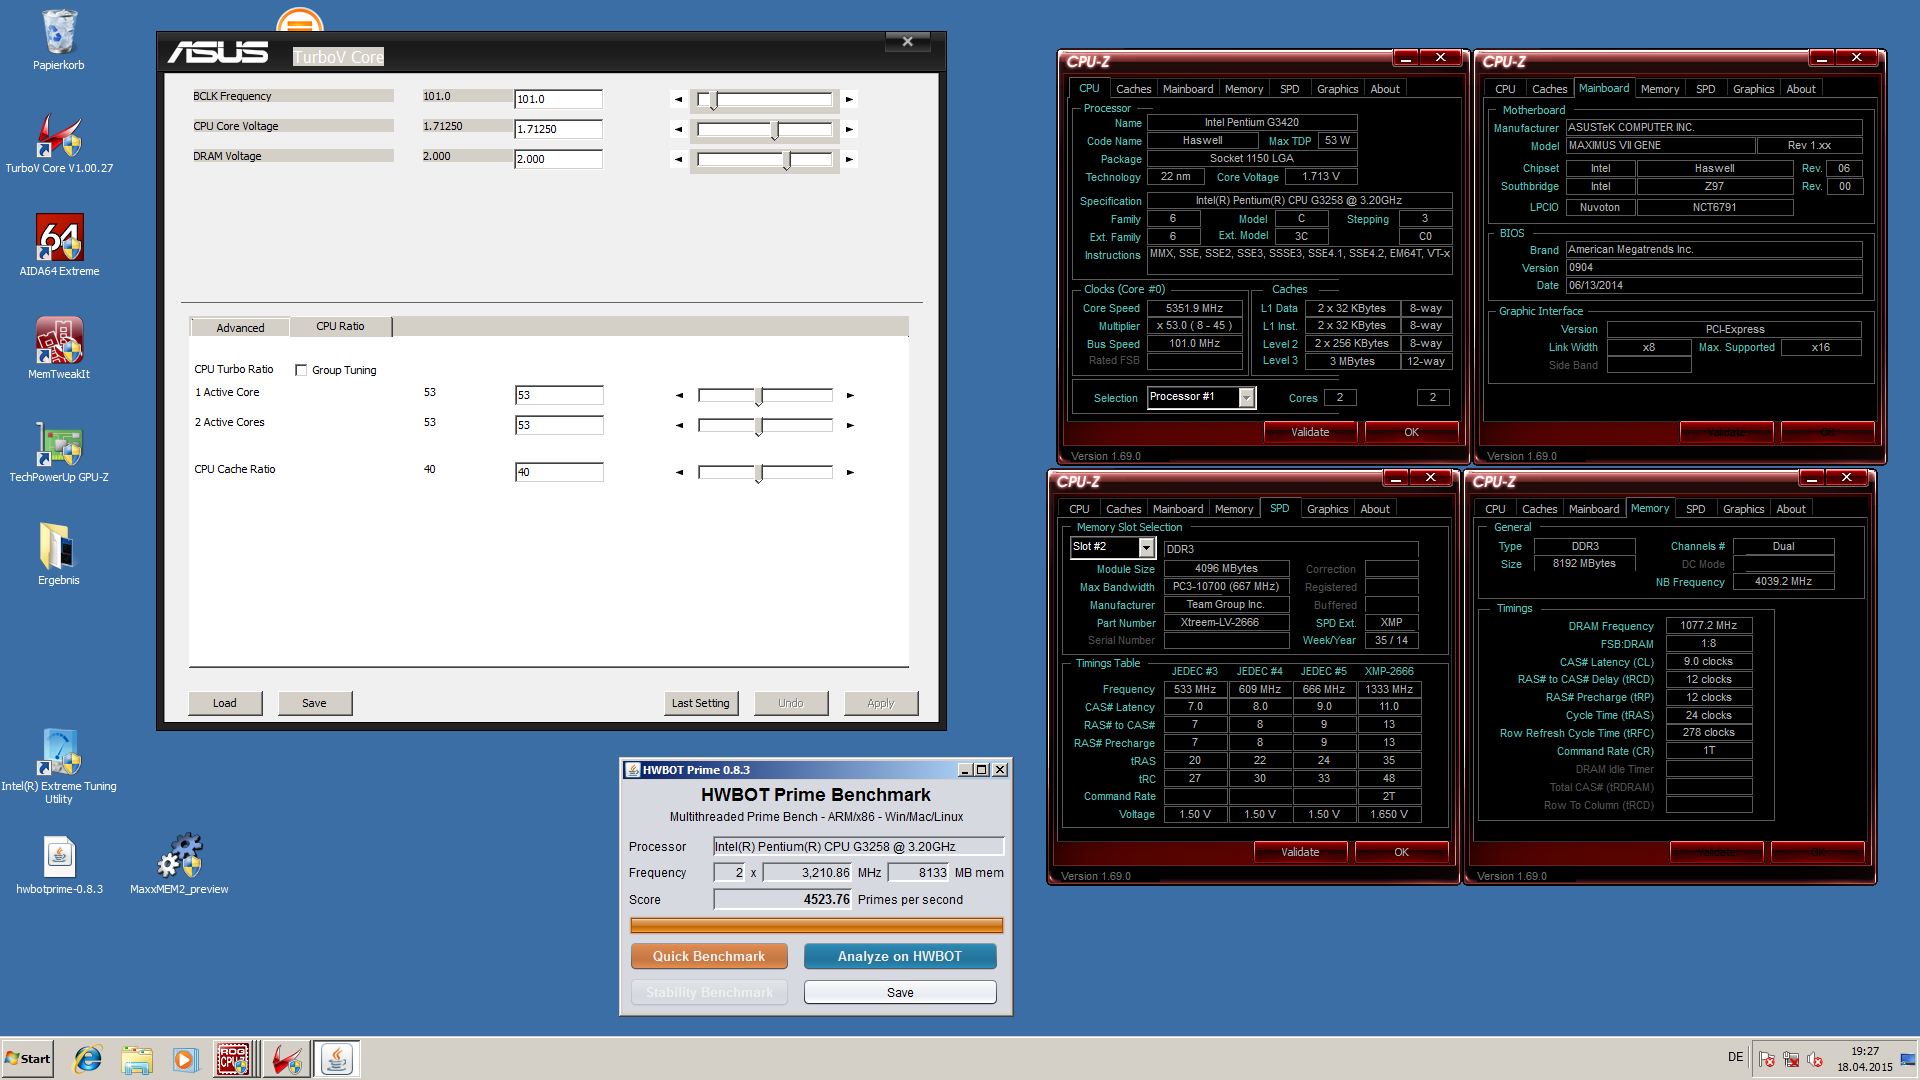Click the CPU Core Voltage input field

(x=558, y=129)
